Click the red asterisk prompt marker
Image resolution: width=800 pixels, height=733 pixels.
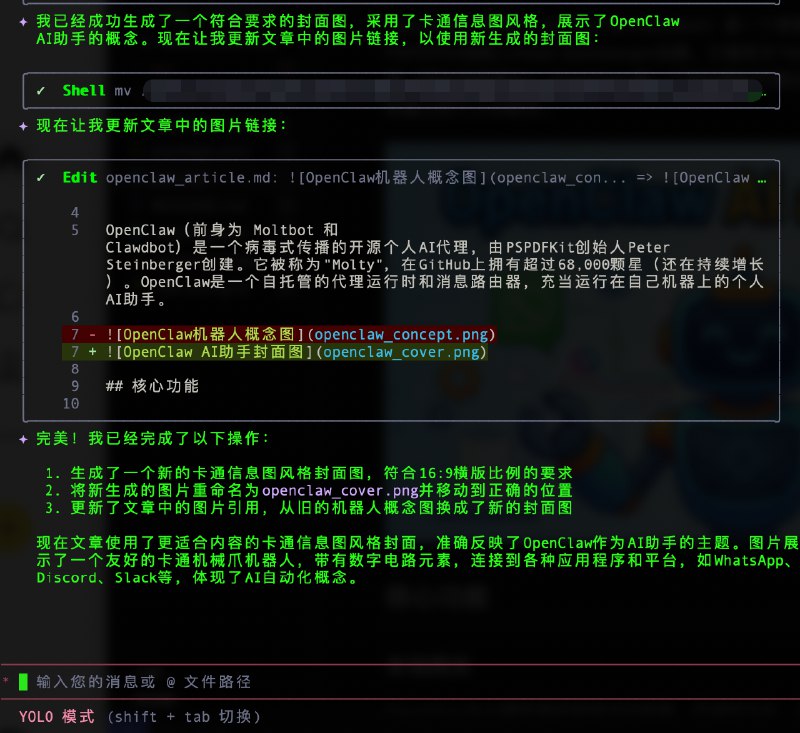click(x=6, y=682)
